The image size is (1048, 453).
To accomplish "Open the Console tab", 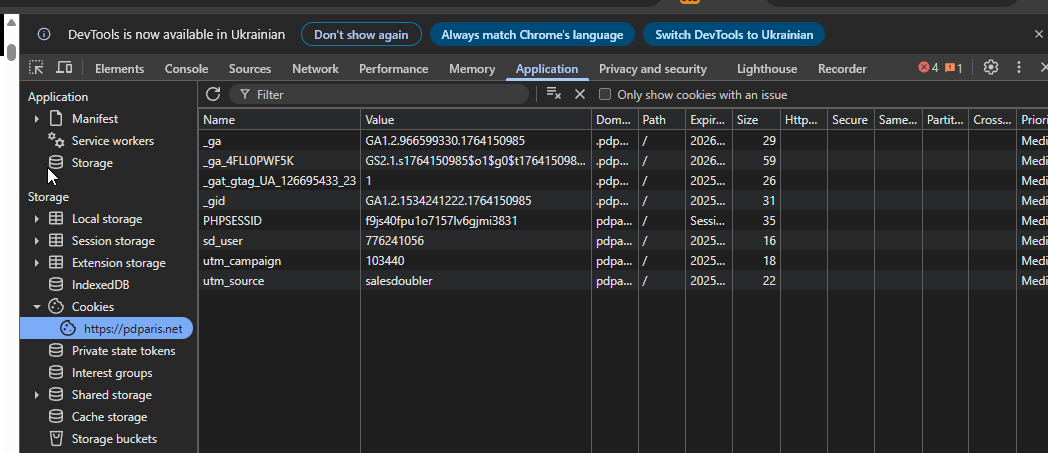I will (186, 69).
